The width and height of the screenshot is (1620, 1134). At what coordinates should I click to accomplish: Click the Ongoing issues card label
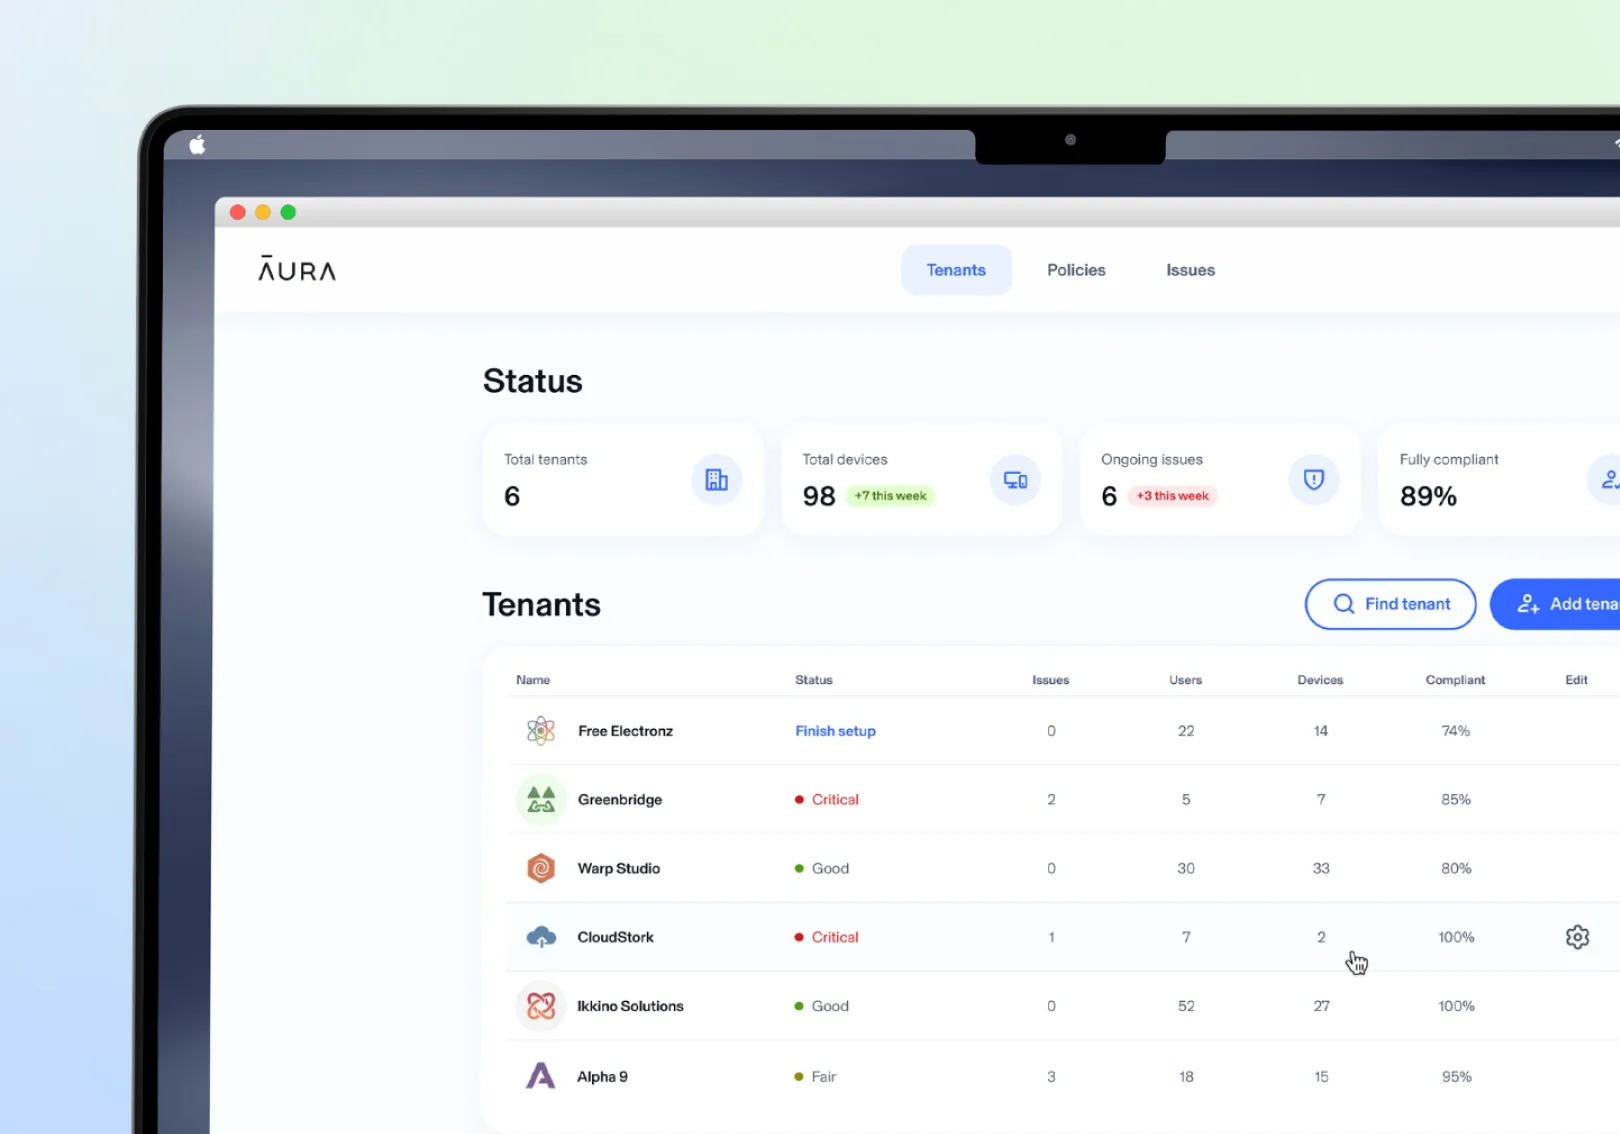tap(1152, 459)
